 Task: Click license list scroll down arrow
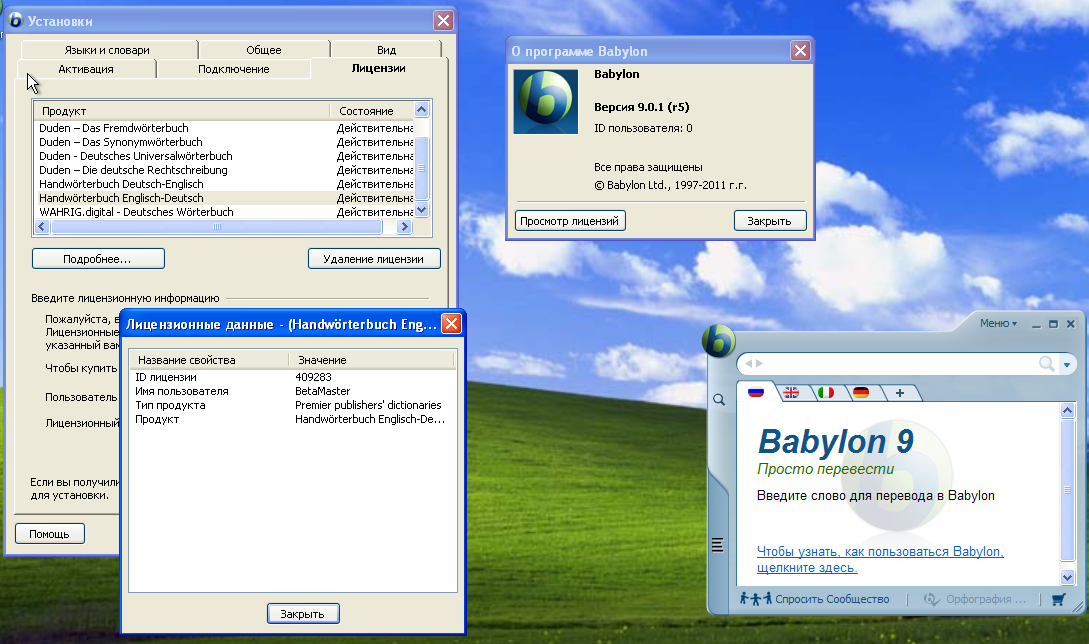(422, 210)
